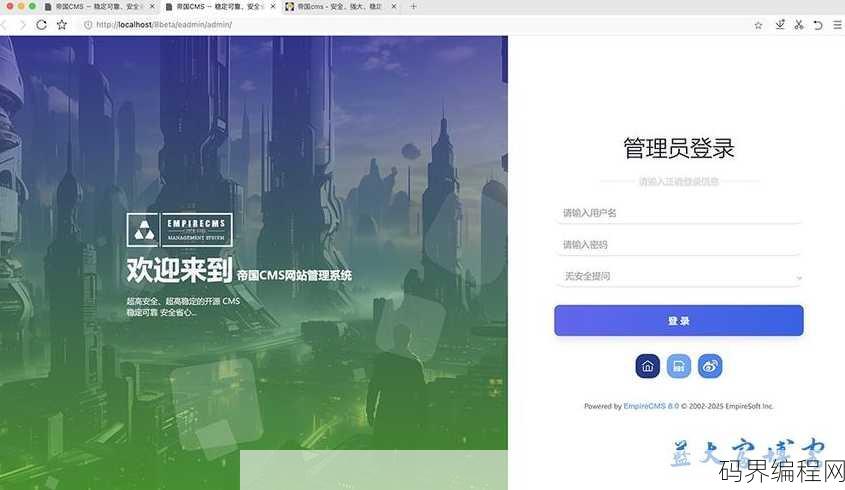Click the 管理员登录 heading text
845x490 pixels.
pyautogui.click(x=679, y=148)
